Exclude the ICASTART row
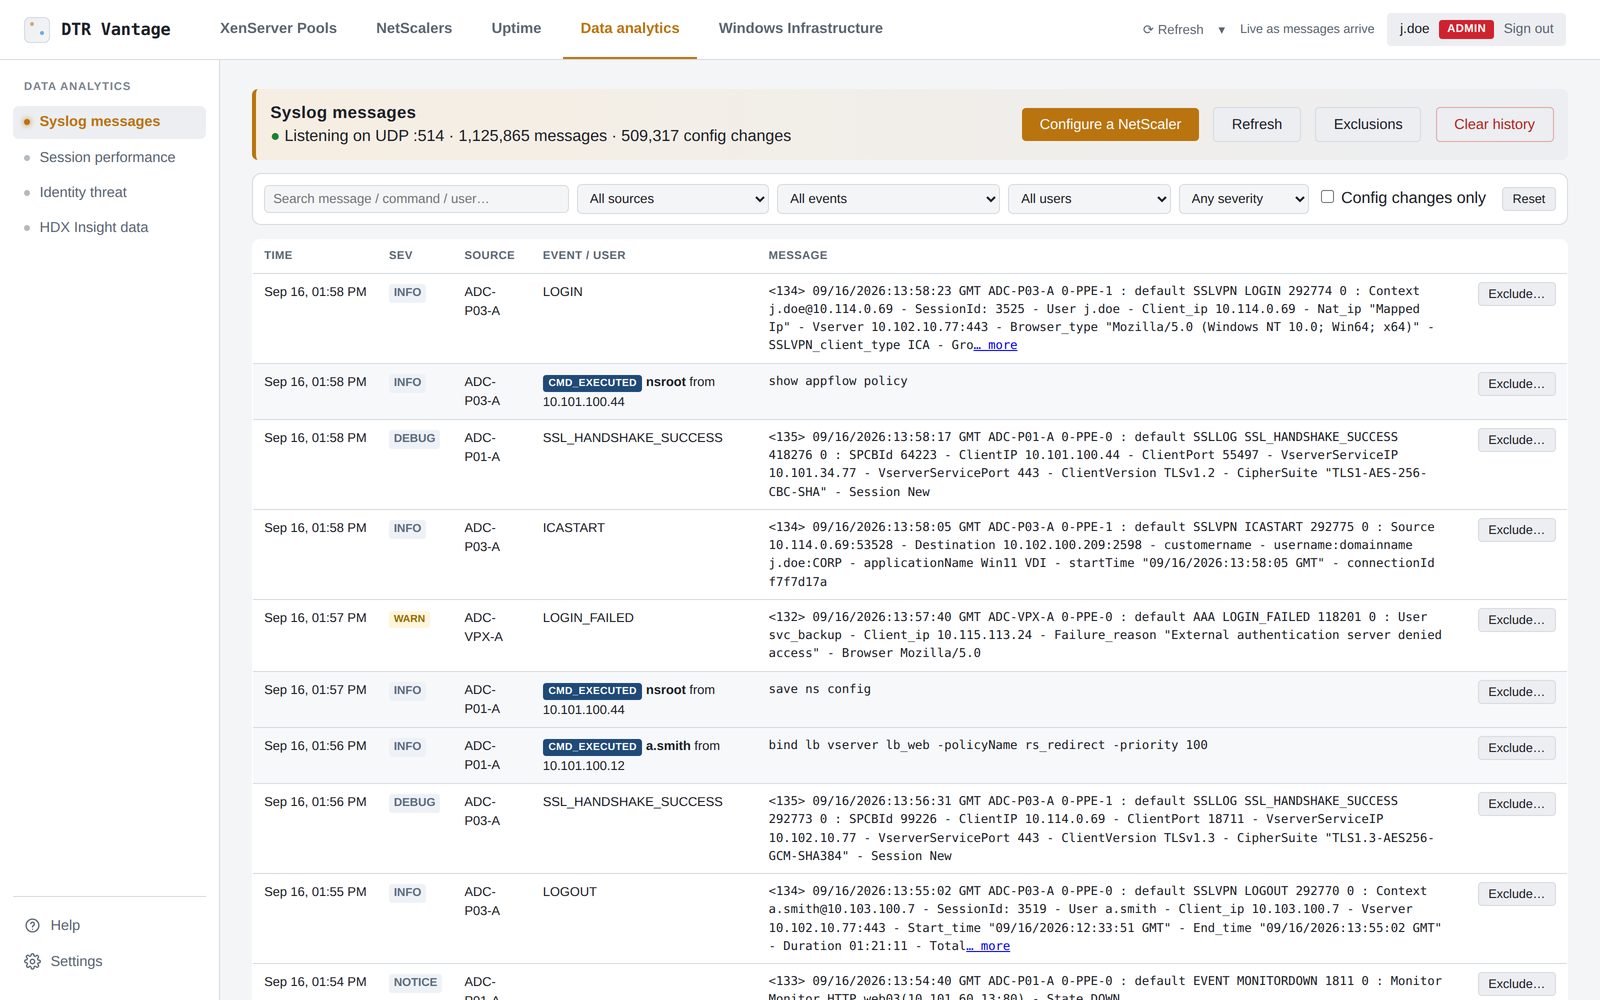This screenshot has height=1000, width=1600. coord(1516,530)
